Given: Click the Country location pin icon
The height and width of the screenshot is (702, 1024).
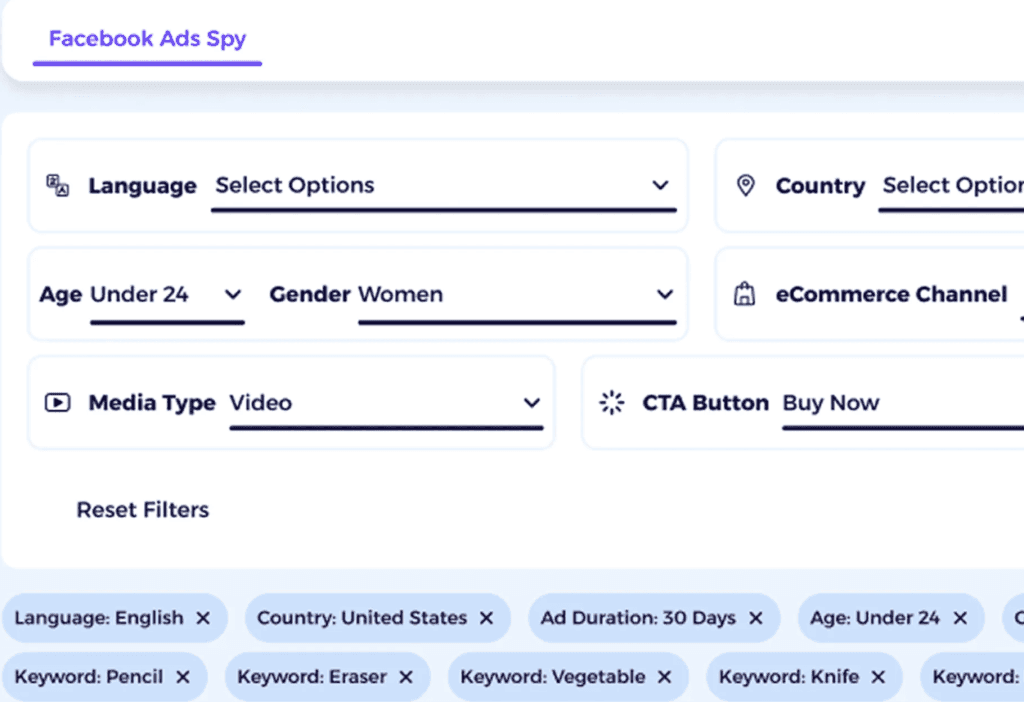Looking at the screenshot, I should click(x=745, y=185).
